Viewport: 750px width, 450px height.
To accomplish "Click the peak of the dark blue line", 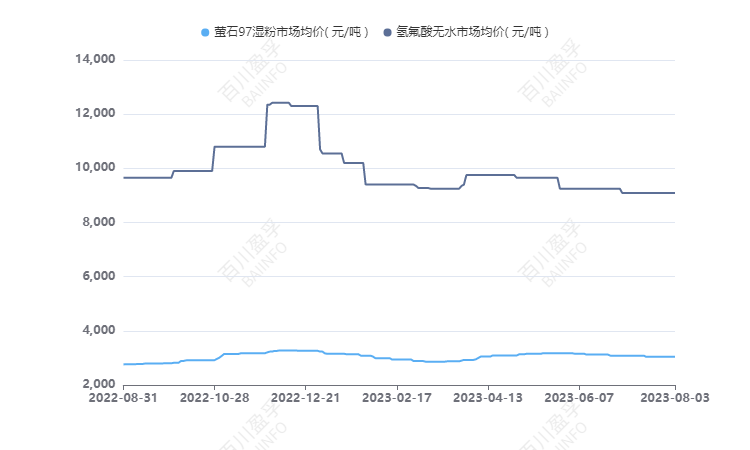I will [x=280, y=103].
